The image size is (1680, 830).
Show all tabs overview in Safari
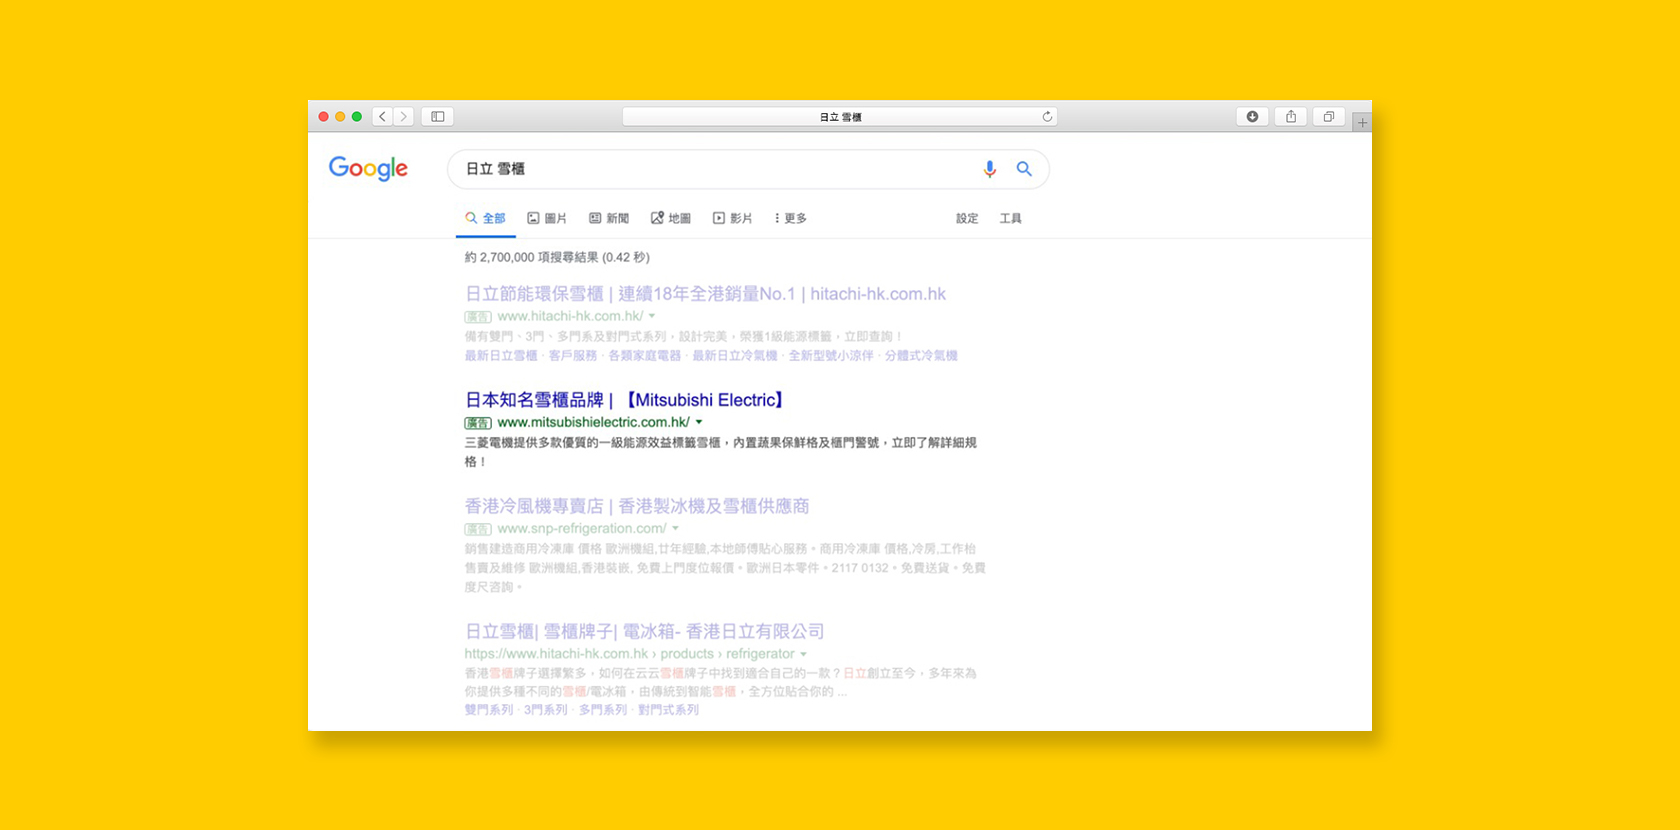tap(1329, 117)
